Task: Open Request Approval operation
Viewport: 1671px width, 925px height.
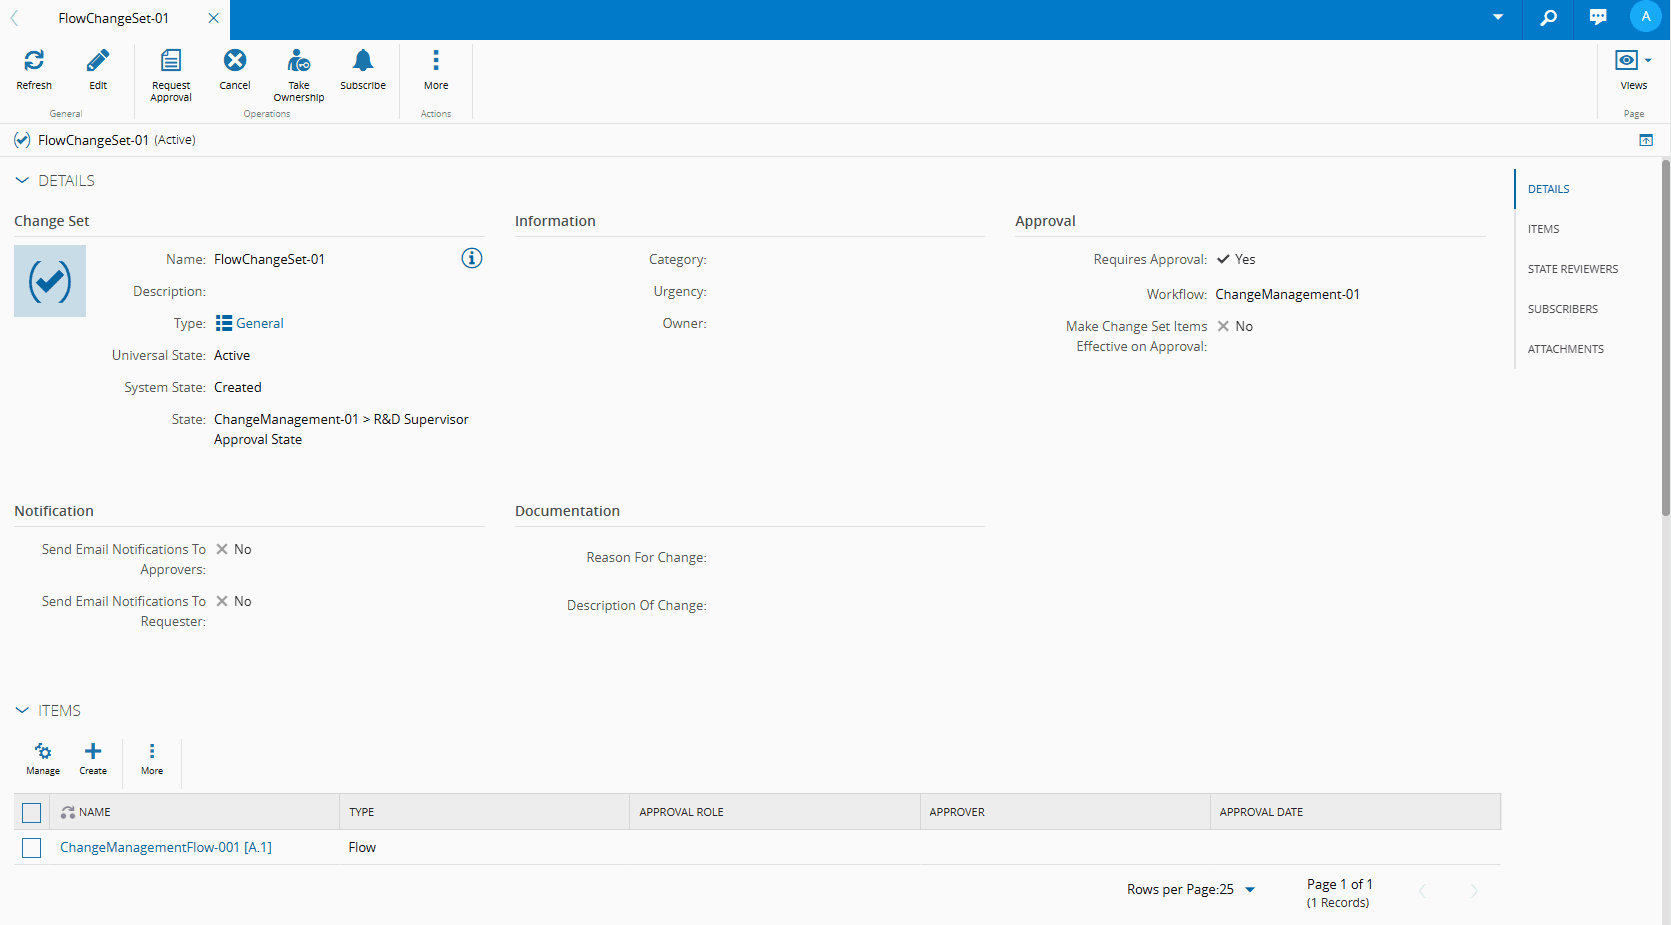Action: (171, 61)
